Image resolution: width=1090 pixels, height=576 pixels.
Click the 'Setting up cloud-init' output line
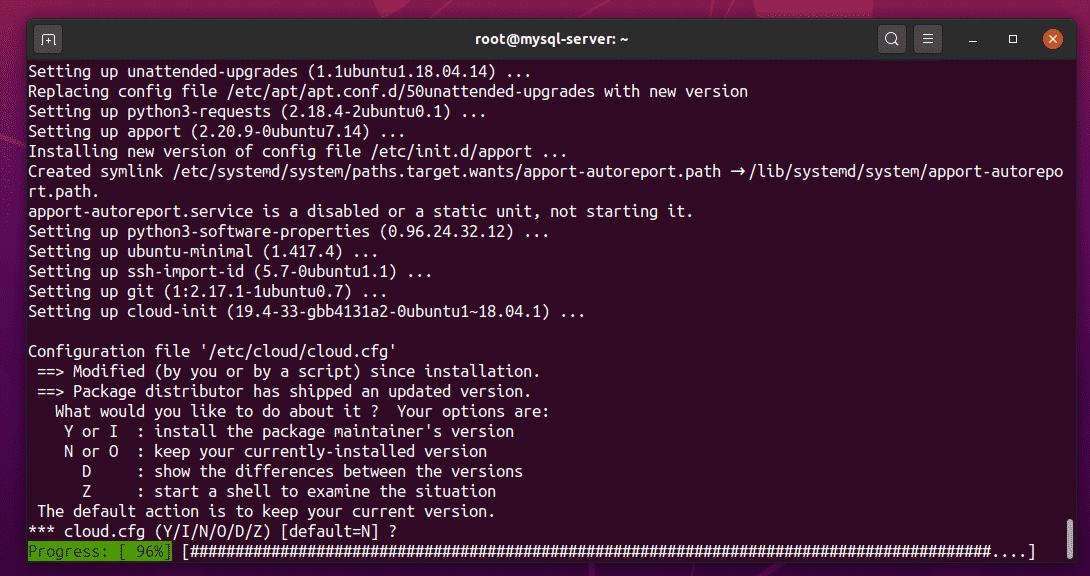tap(306, 312)
